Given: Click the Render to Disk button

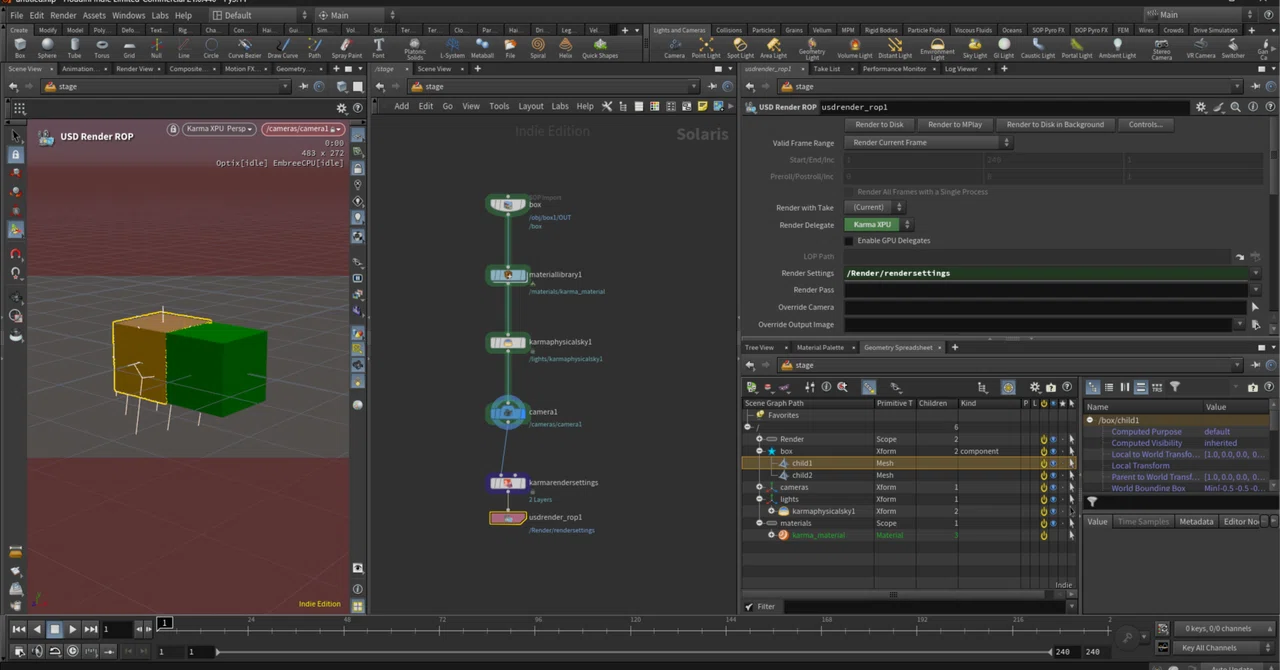Looking at the screenshot, I should pyautogui.click(x=879, y=125).
